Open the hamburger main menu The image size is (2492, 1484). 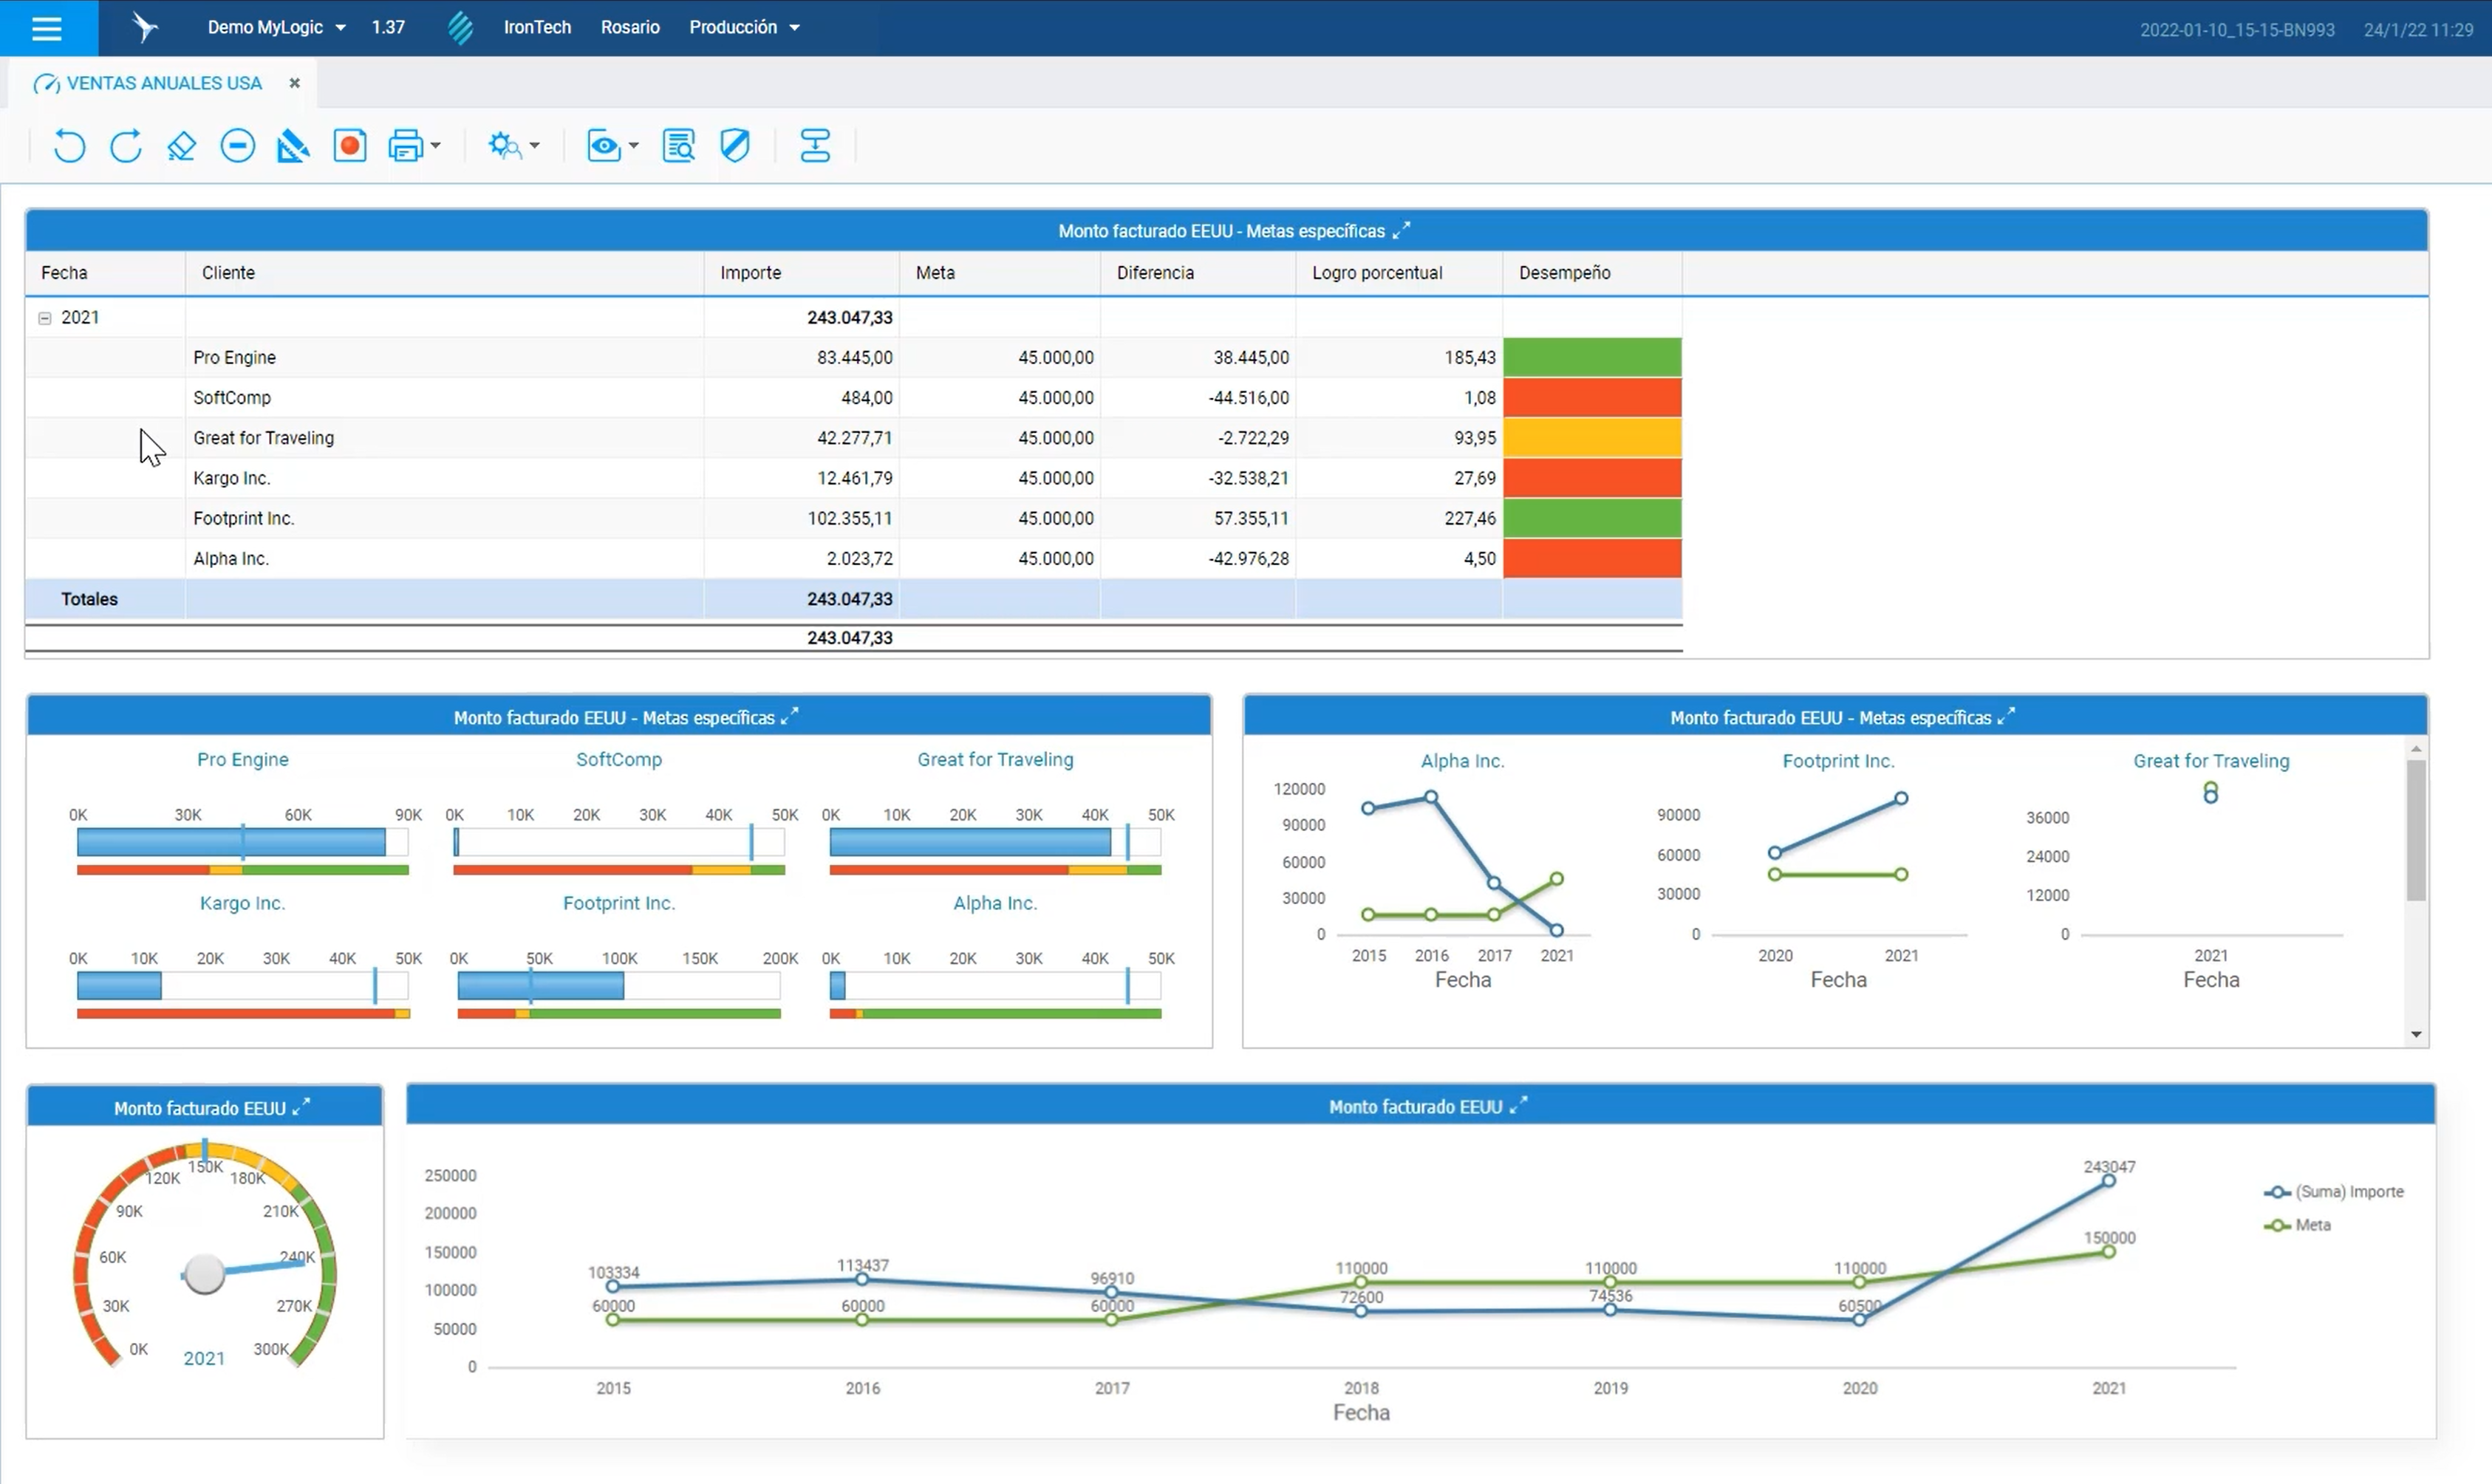(47, 28)
